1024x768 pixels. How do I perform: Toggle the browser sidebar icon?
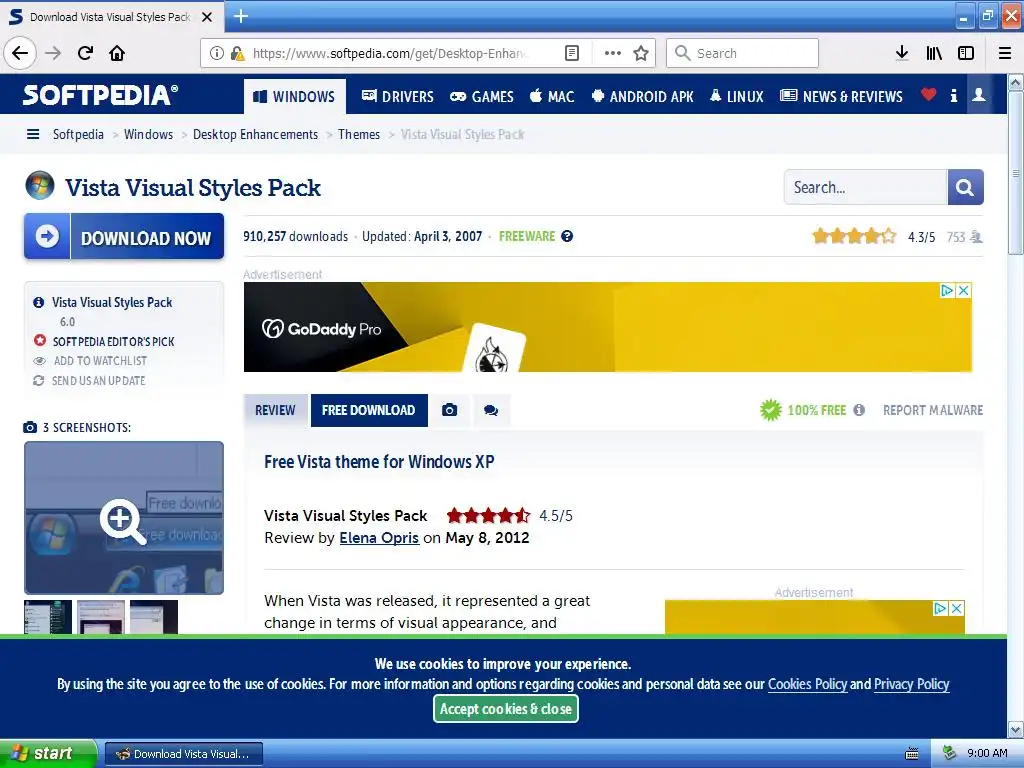(966, 53)
